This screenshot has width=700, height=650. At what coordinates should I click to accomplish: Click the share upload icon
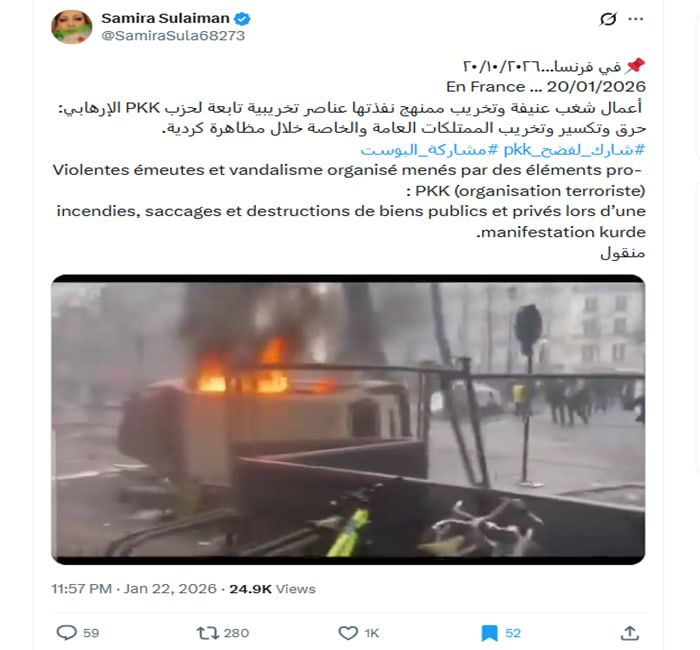pyautogui.click(x=629, y=633)
